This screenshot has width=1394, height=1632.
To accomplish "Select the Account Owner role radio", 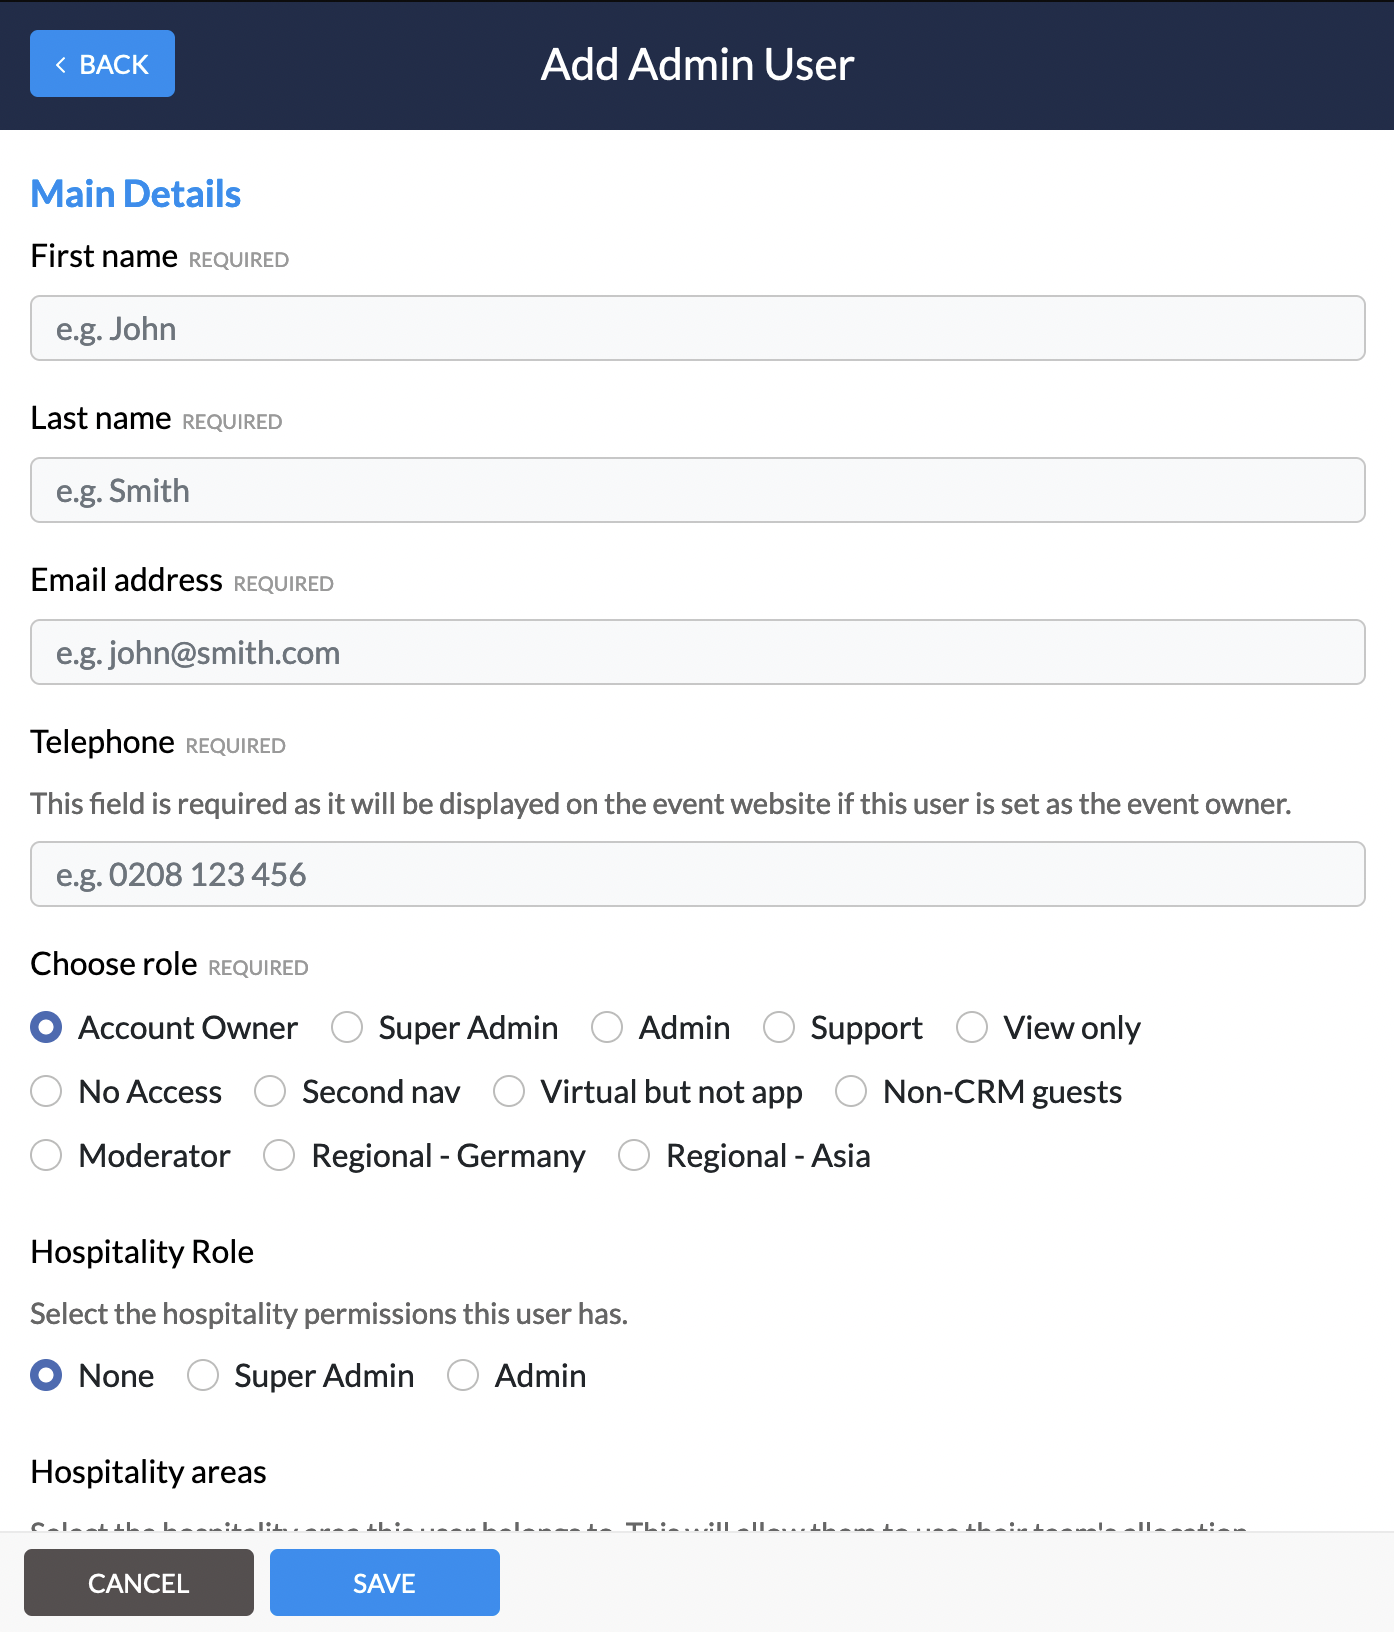I will (46, 1027).
